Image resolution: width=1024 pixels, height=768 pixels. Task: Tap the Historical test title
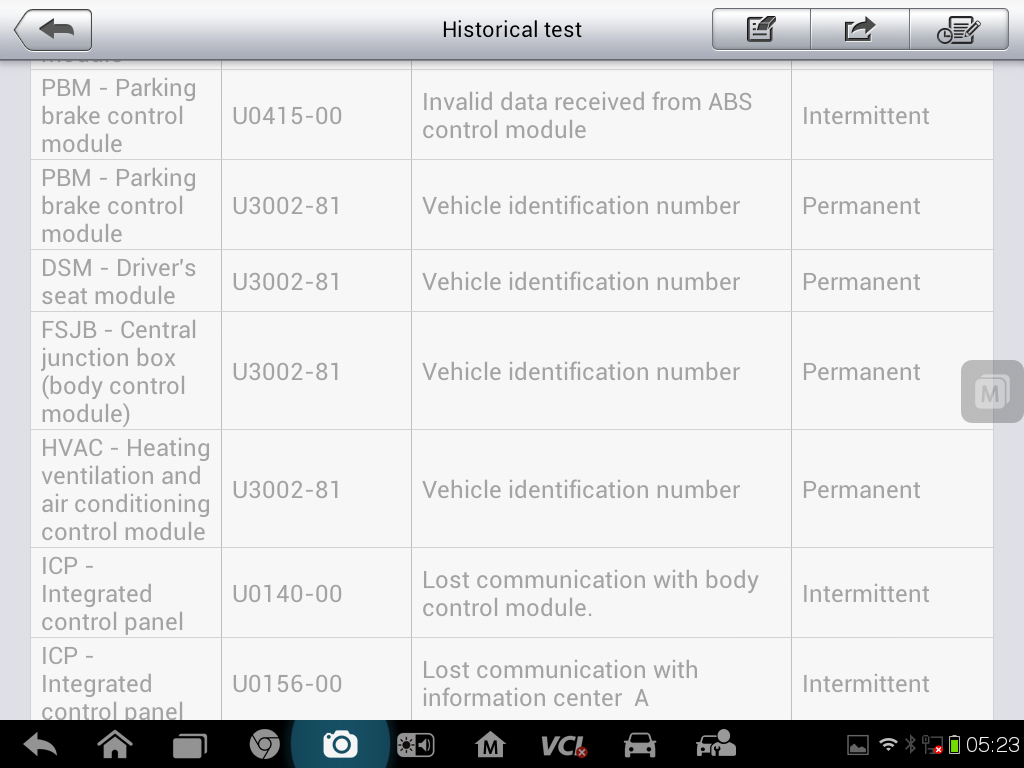coord(511,29)
